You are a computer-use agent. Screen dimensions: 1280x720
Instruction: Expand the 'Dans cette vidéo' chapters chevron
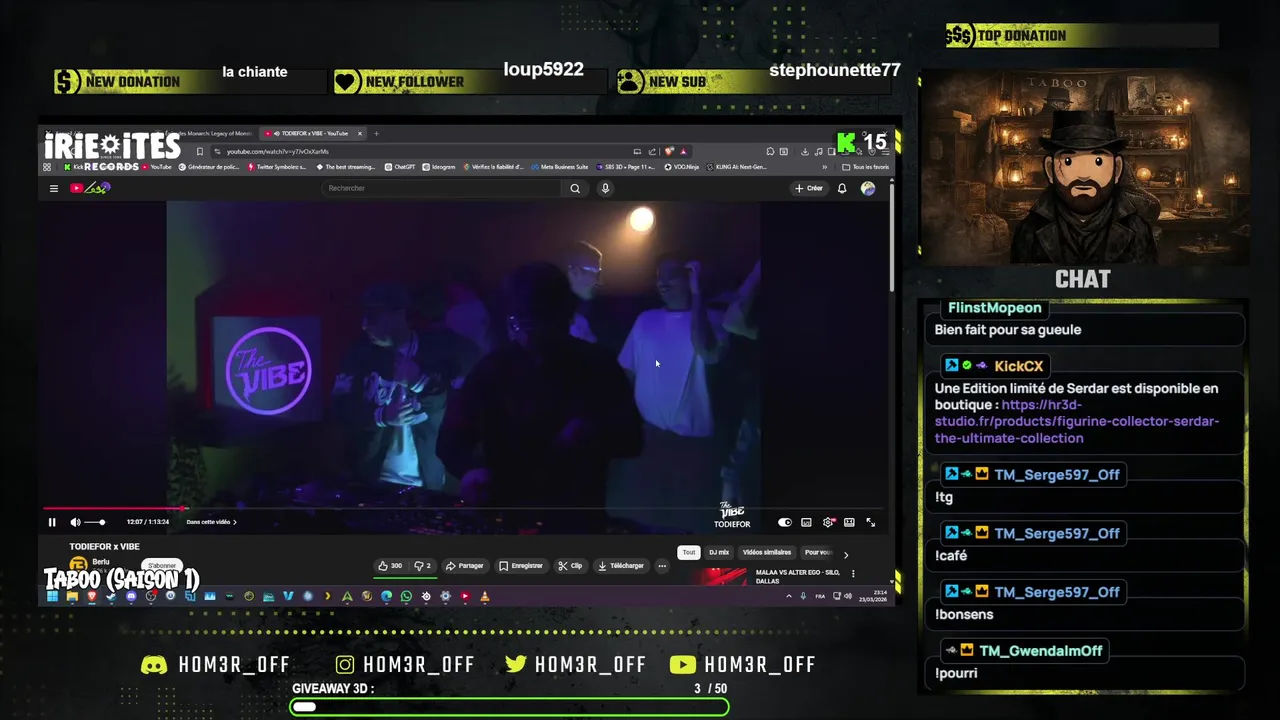tap(235, 522)
